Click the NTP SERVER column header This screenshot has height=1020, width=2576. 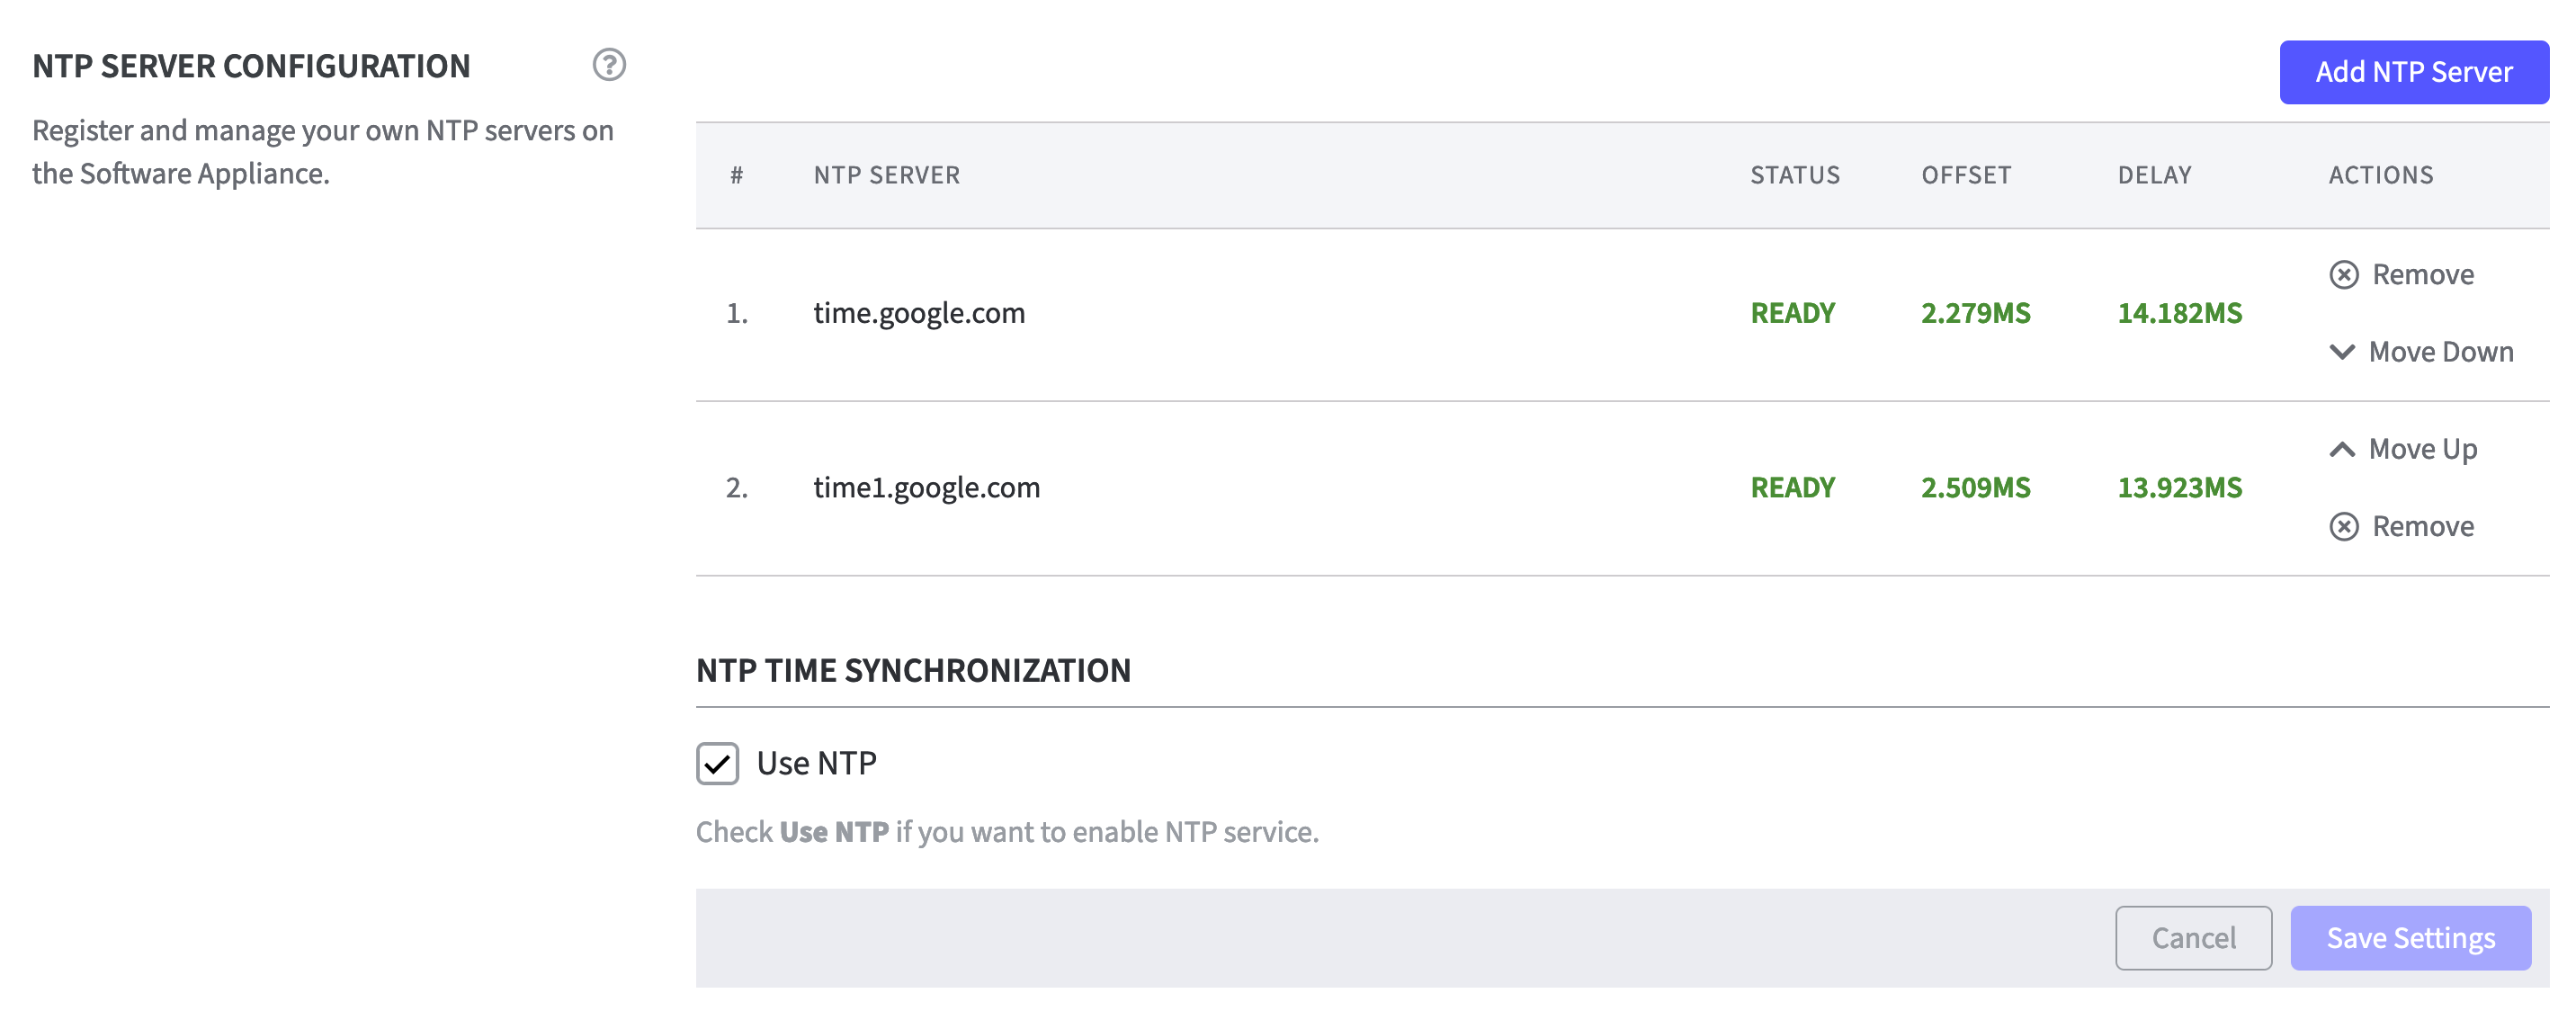click(x=886, y=175)
